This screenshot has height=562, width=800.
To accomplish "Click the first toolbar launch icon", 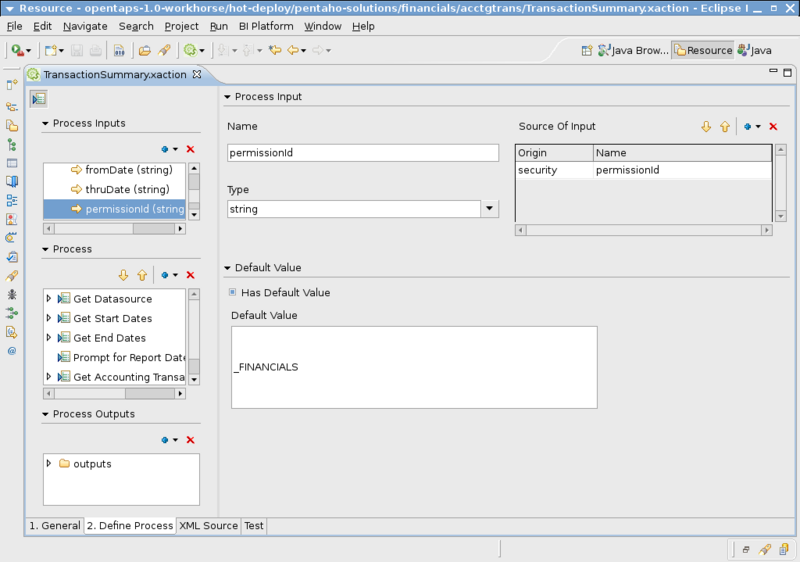I will [17, 50].
